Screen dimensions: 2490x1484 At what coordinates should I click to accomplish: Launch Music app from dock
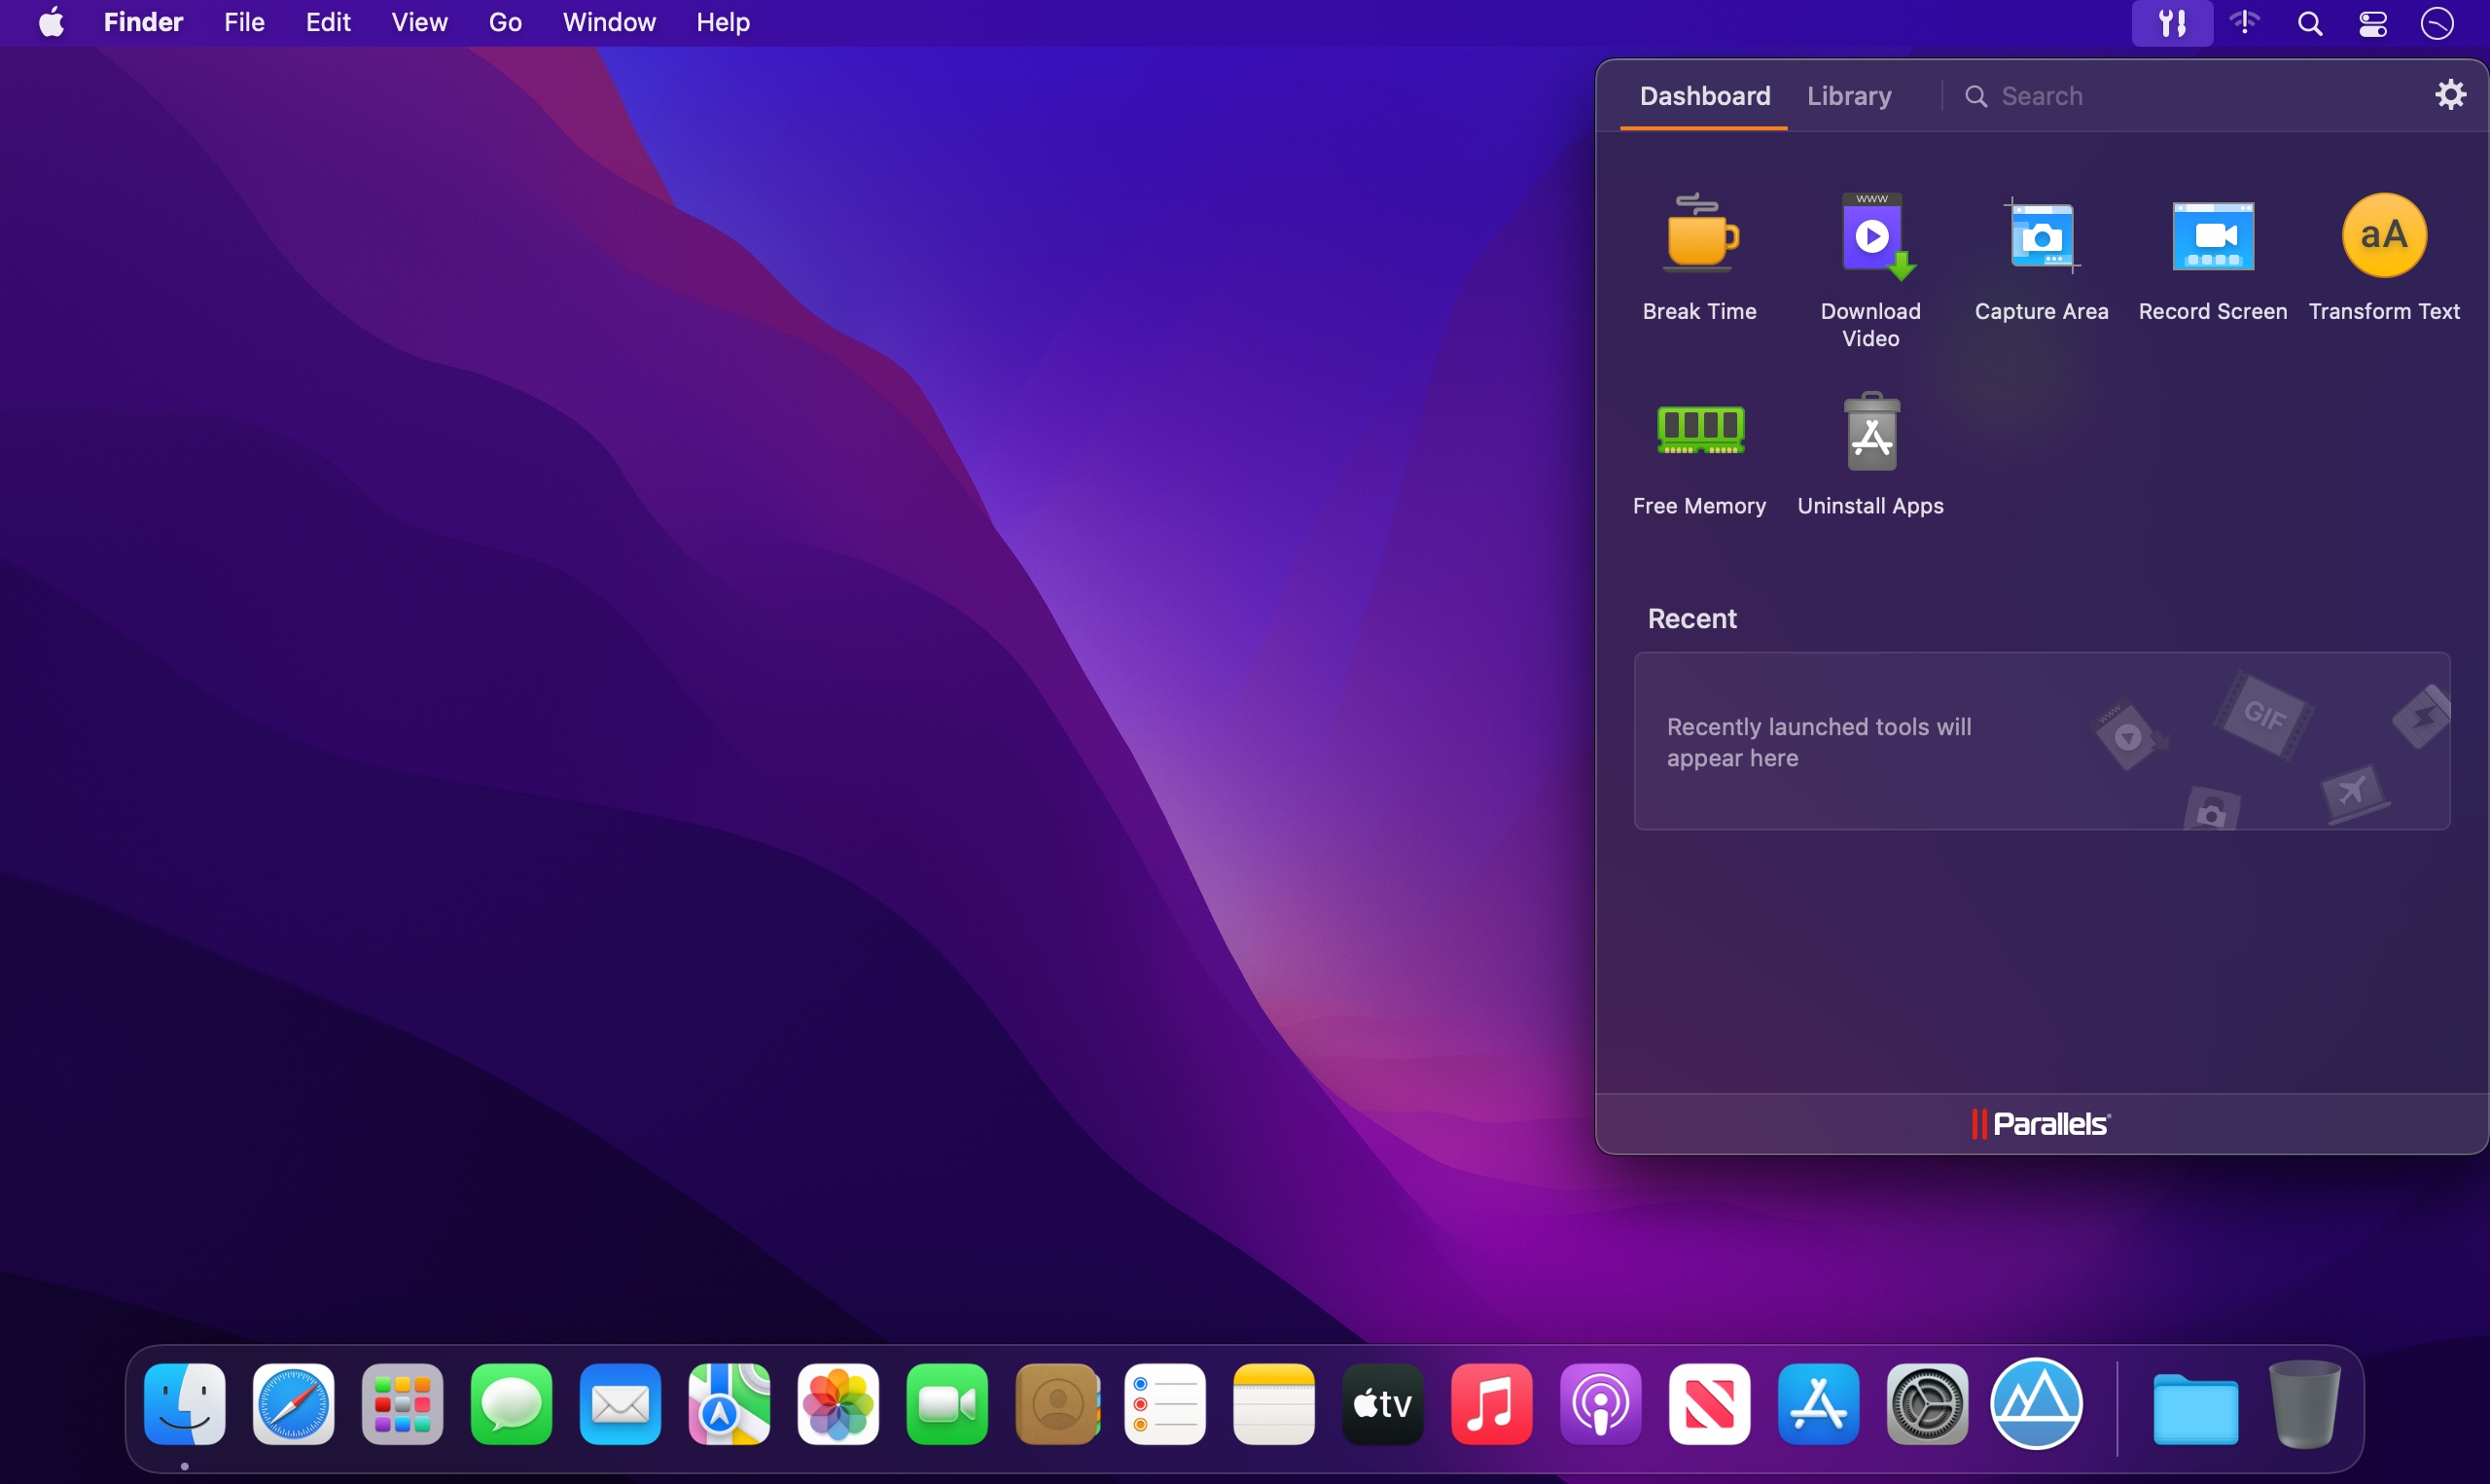click(1492, 1406)
